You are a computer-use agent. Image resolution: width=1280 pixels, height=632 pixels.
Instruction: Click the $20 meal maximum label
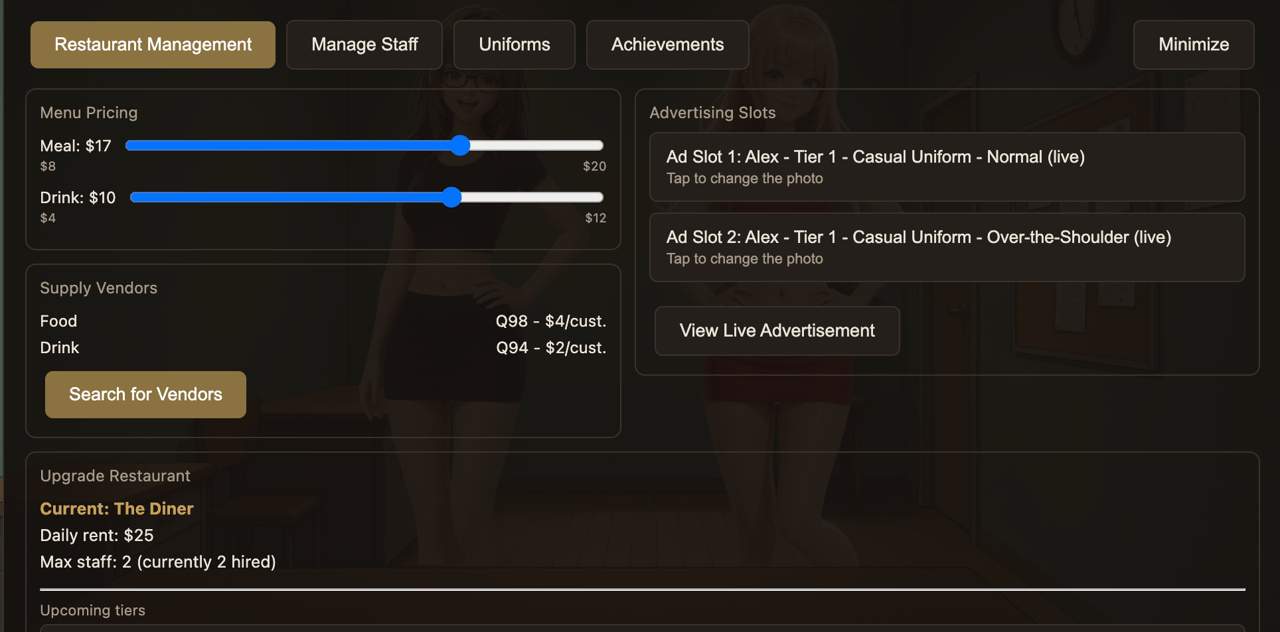(595, 166)
